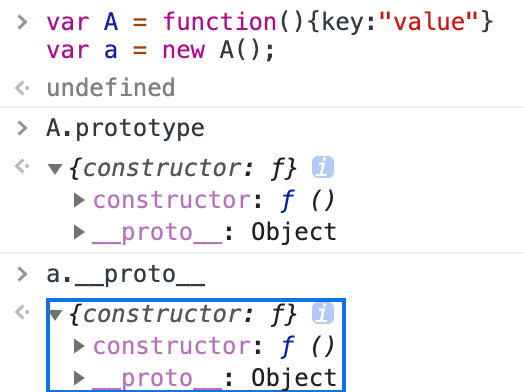Expand __proto__ Object under A.prototype result
This screenshot has width=524, height=392.
tap(79, 232)
